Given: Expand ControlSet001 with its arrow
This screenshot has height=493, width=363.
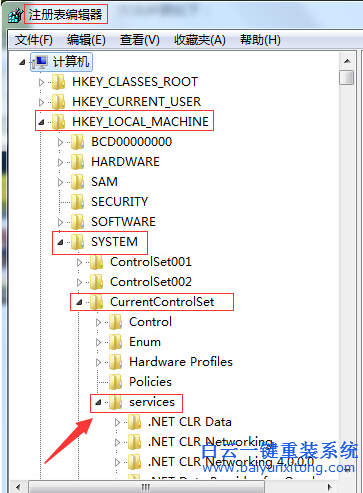Looking at the screenshot, I should click(x=79, y=263).
